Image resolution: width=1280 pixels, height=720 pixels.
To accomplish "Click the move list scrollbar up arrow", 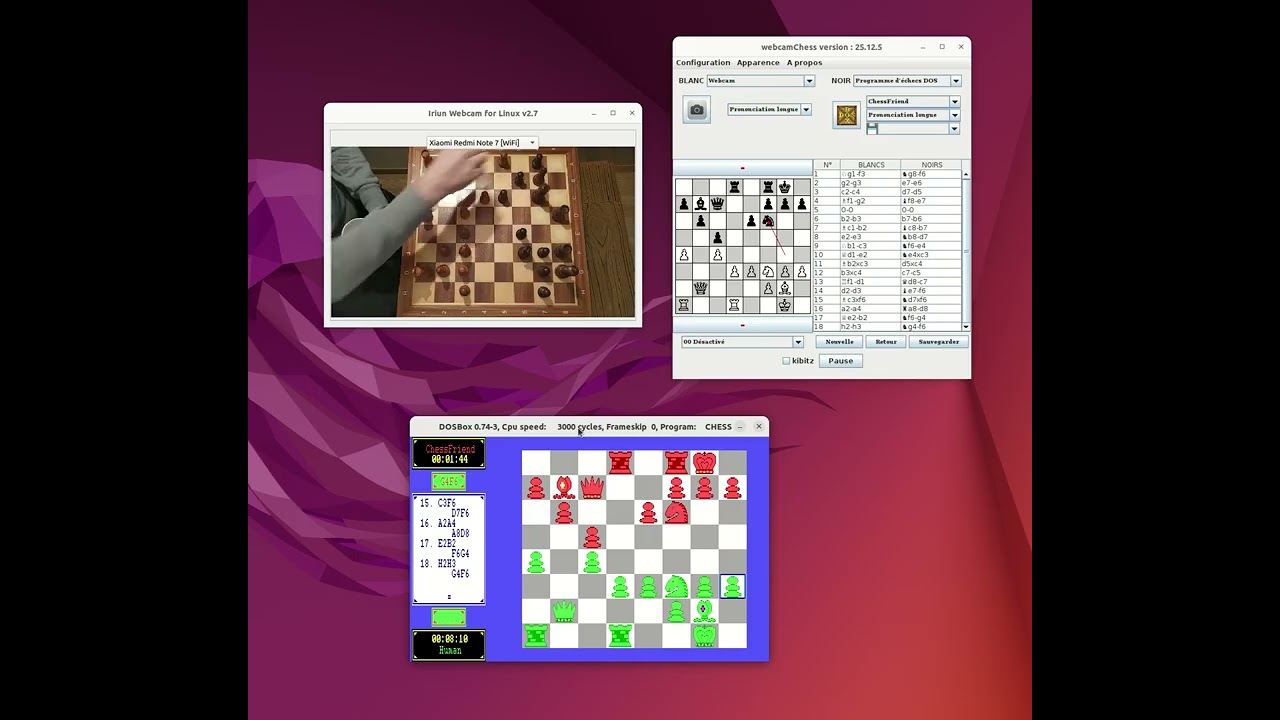I will coord(965,175).
